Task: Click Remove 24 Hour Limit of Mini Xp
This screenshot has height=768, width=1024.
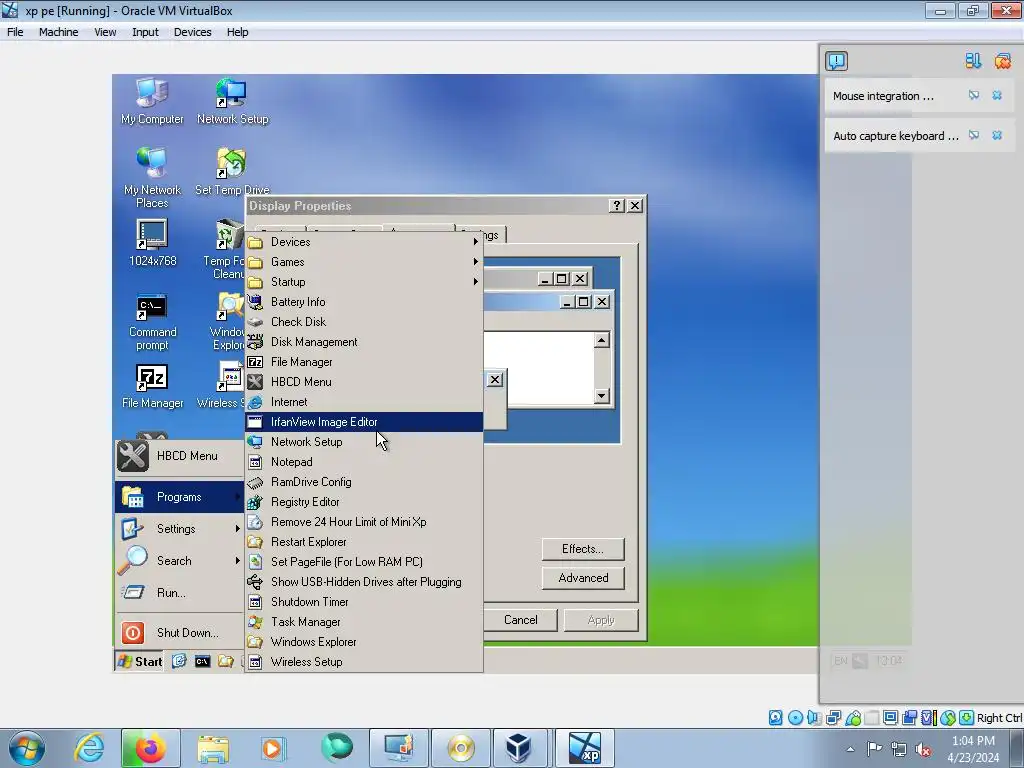Action: pyautogui.click(x=364, y=522)
